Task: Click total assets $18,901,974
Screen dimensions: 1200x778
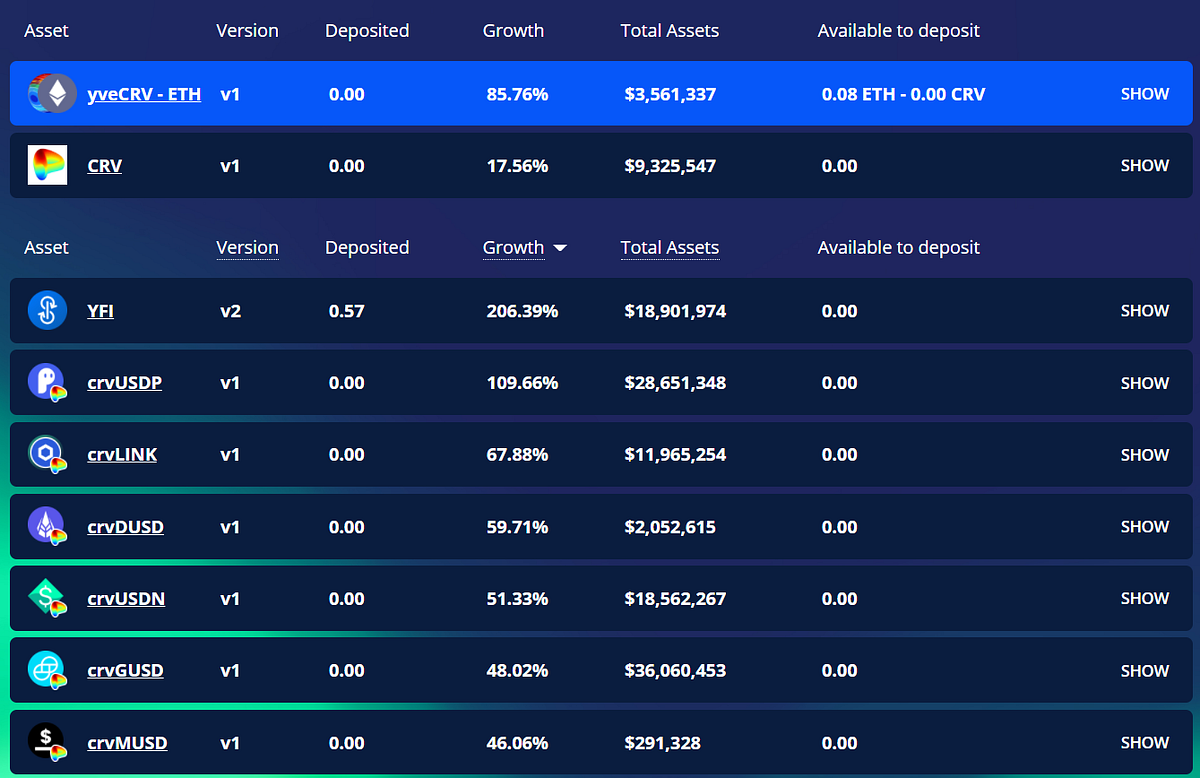Action: [675, 311]
